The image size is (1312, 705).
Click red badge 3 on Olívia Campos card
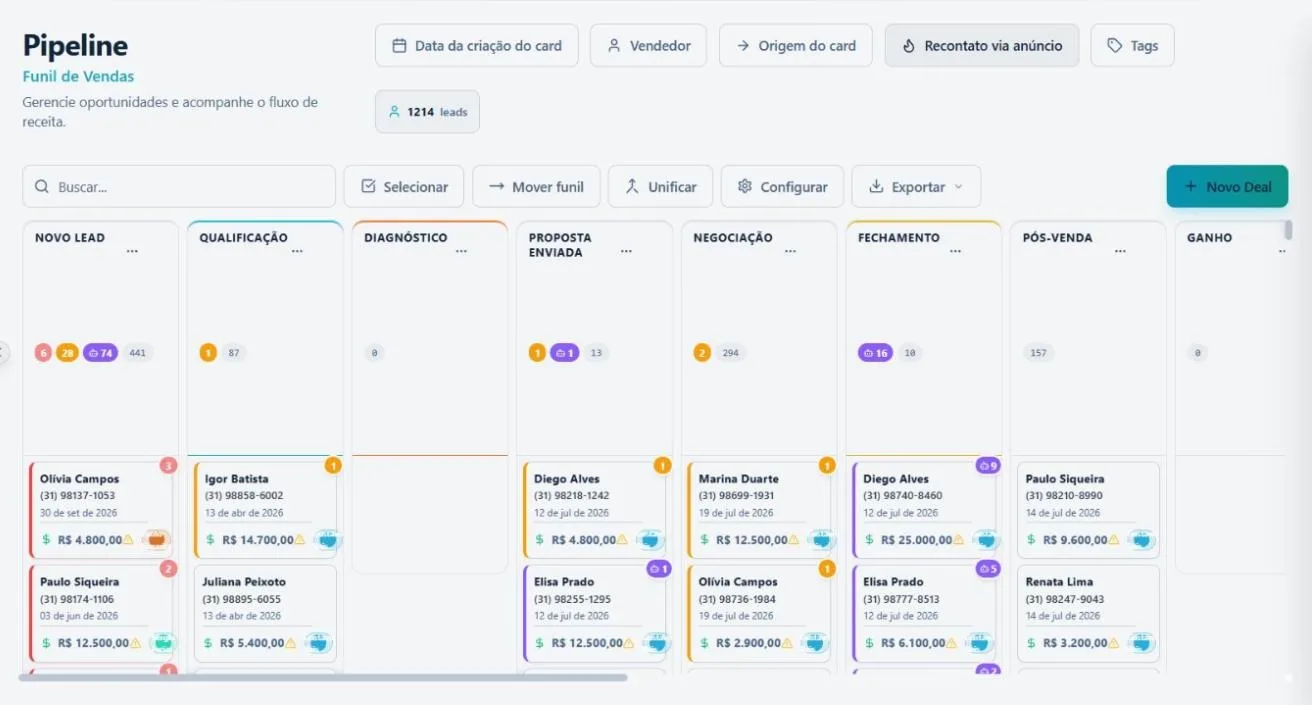[x=169, y=465]
